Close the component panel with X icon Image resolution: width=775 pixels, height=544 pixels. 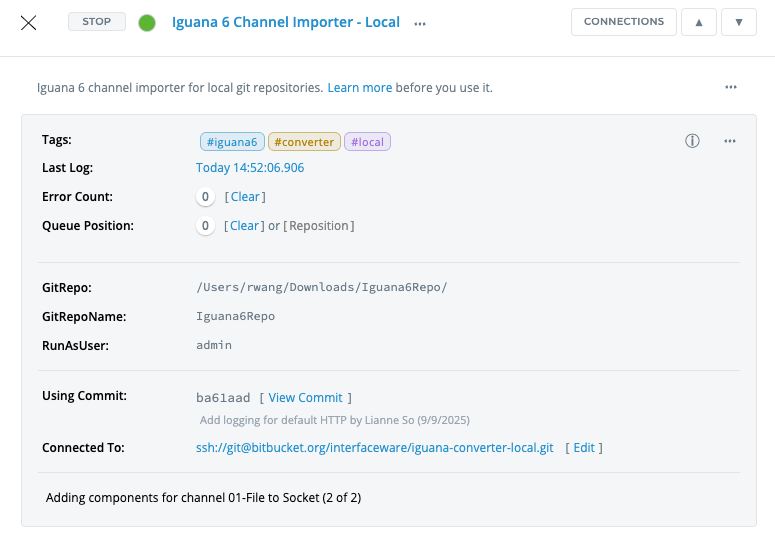pyautogui.click(x=29, y=23)
